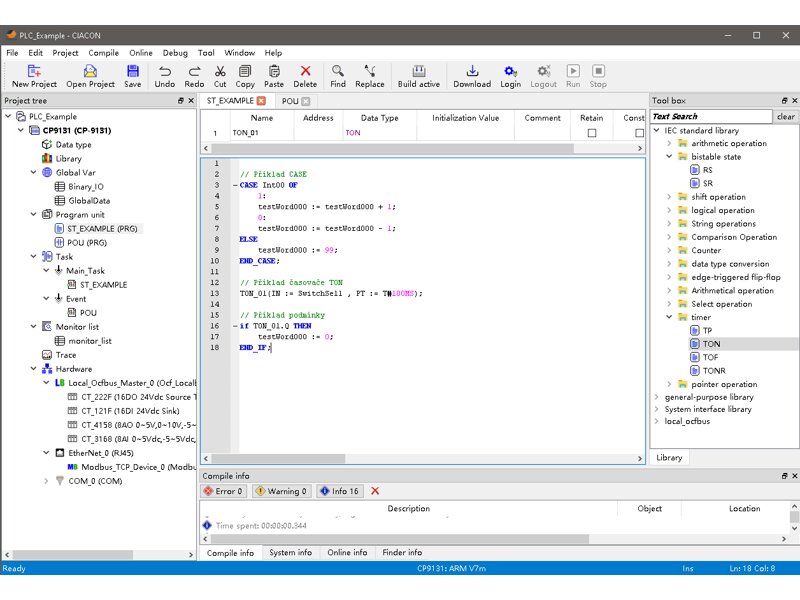This screenshot has width=800, height=600.
Task: Select the TONR block in timer list
Action: tap(713, 370)
